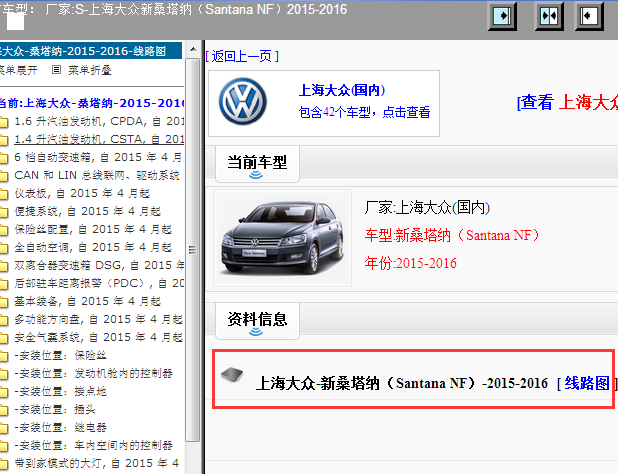Click the 当前:上海大众-桑塔纳-2015-2016 heading link
This screenshot has width=618, height=474.
tap(91, 103)
